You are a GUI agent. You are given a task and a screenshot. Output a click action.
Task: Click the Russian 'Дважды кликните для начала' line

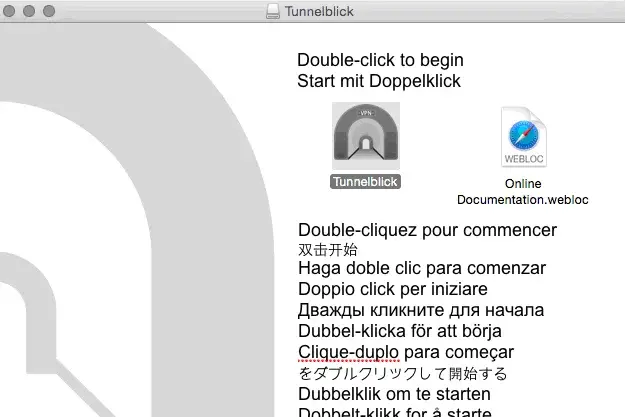click(421, 310)
